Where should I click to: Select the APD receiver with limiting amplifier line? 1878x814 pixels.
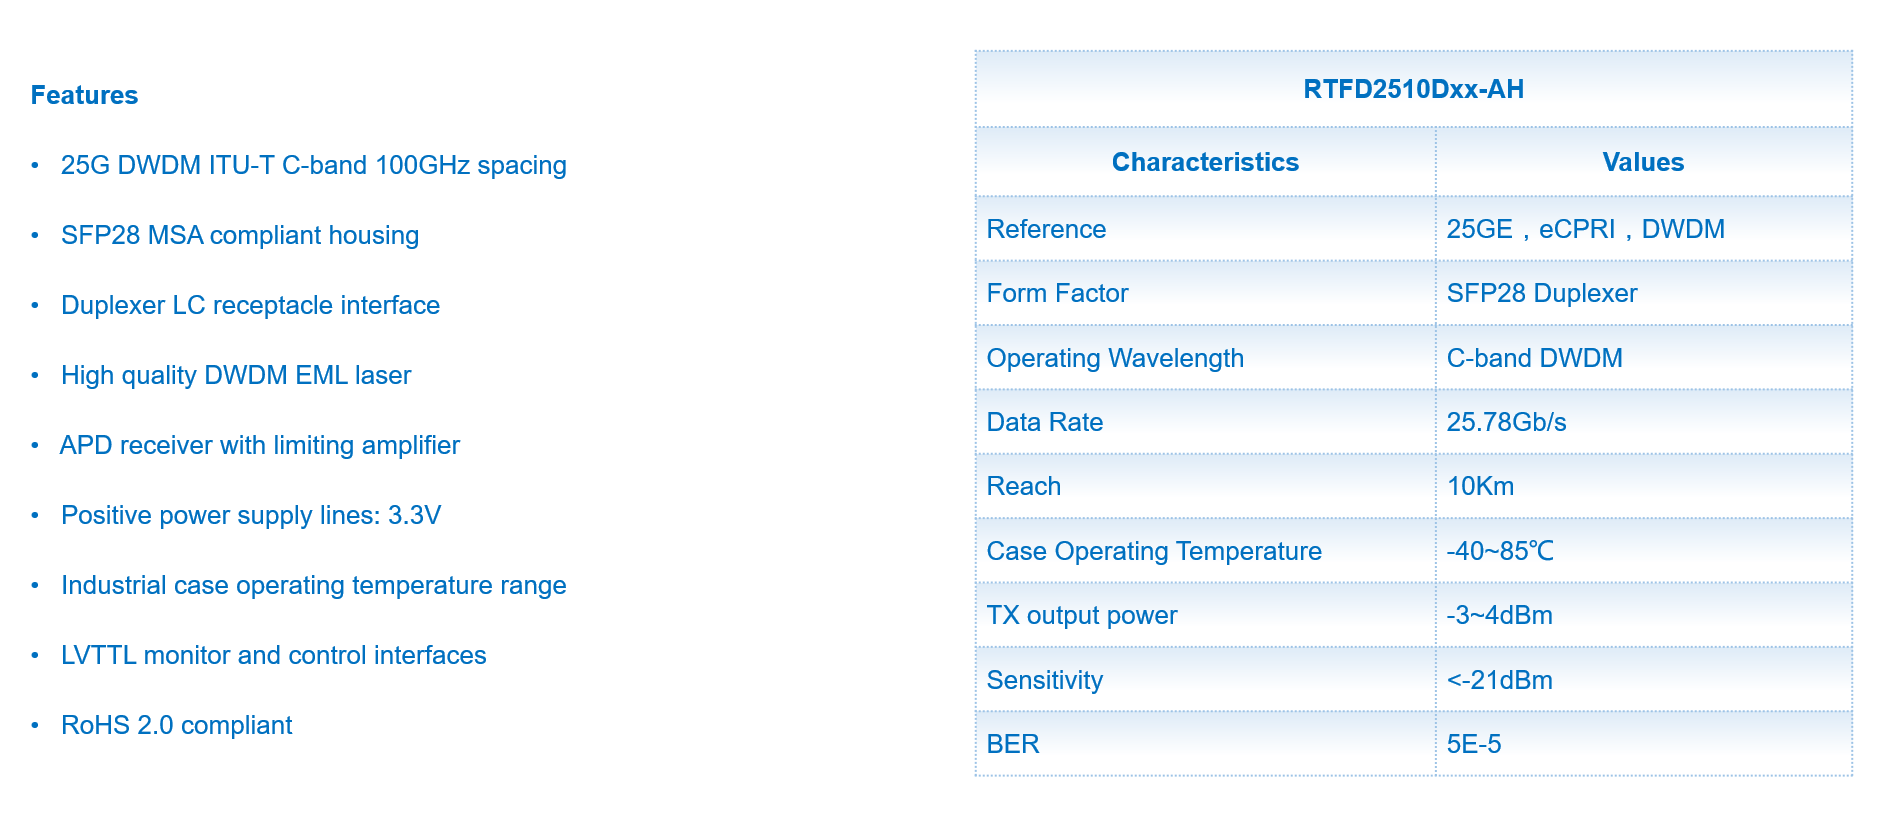260,445
